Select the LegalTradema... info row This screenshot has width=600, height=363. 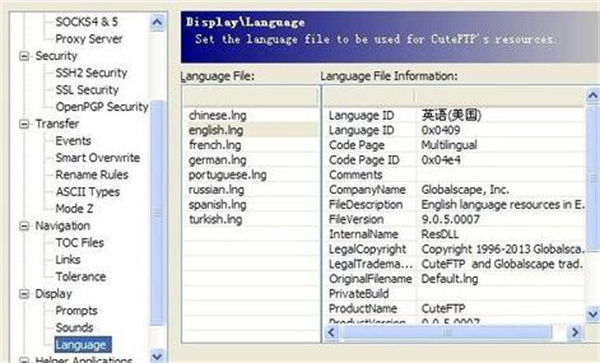click(455, 264)
